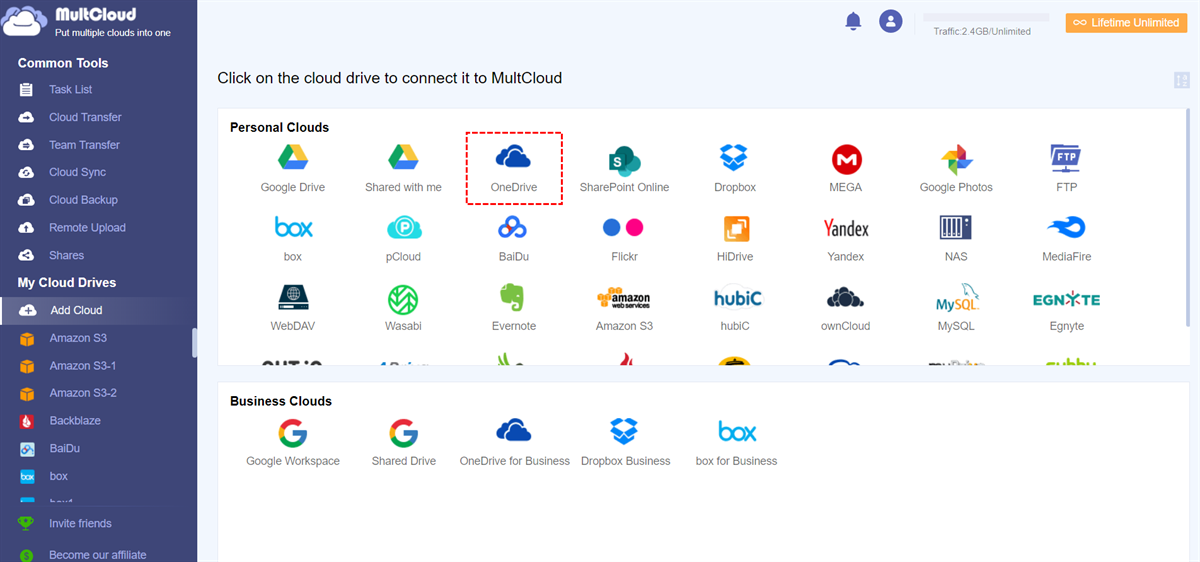Connect Dropbox personal cloud

(x=735, y=168)
